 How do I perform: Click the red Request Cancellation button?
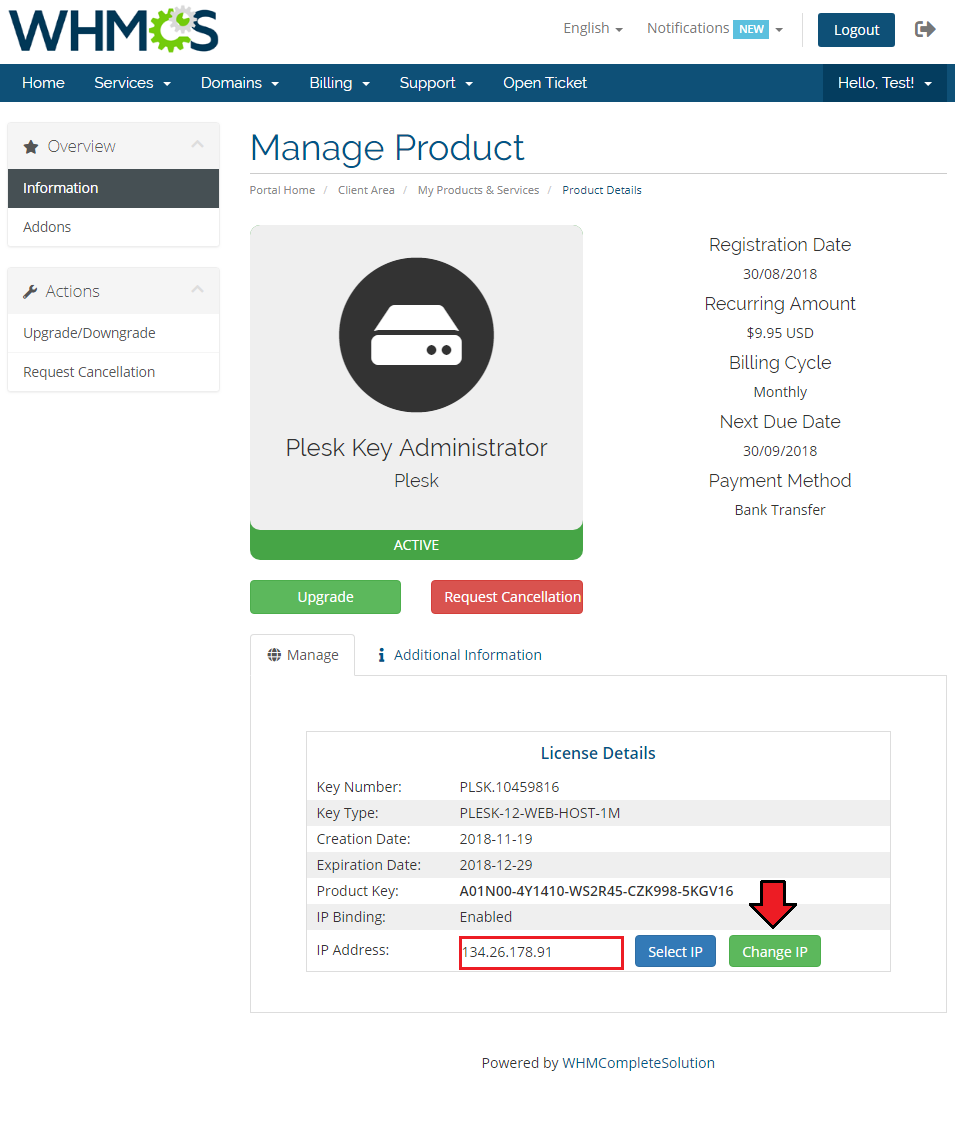(507, 597)
